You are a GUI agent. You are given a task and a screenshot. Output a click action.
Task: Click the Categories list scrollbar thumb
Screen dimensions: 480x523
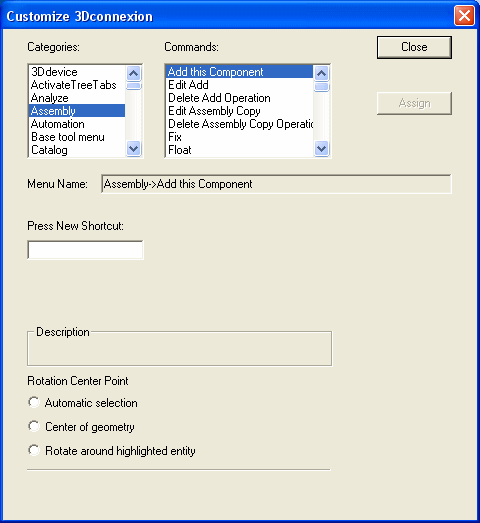[x=134, y=86]
